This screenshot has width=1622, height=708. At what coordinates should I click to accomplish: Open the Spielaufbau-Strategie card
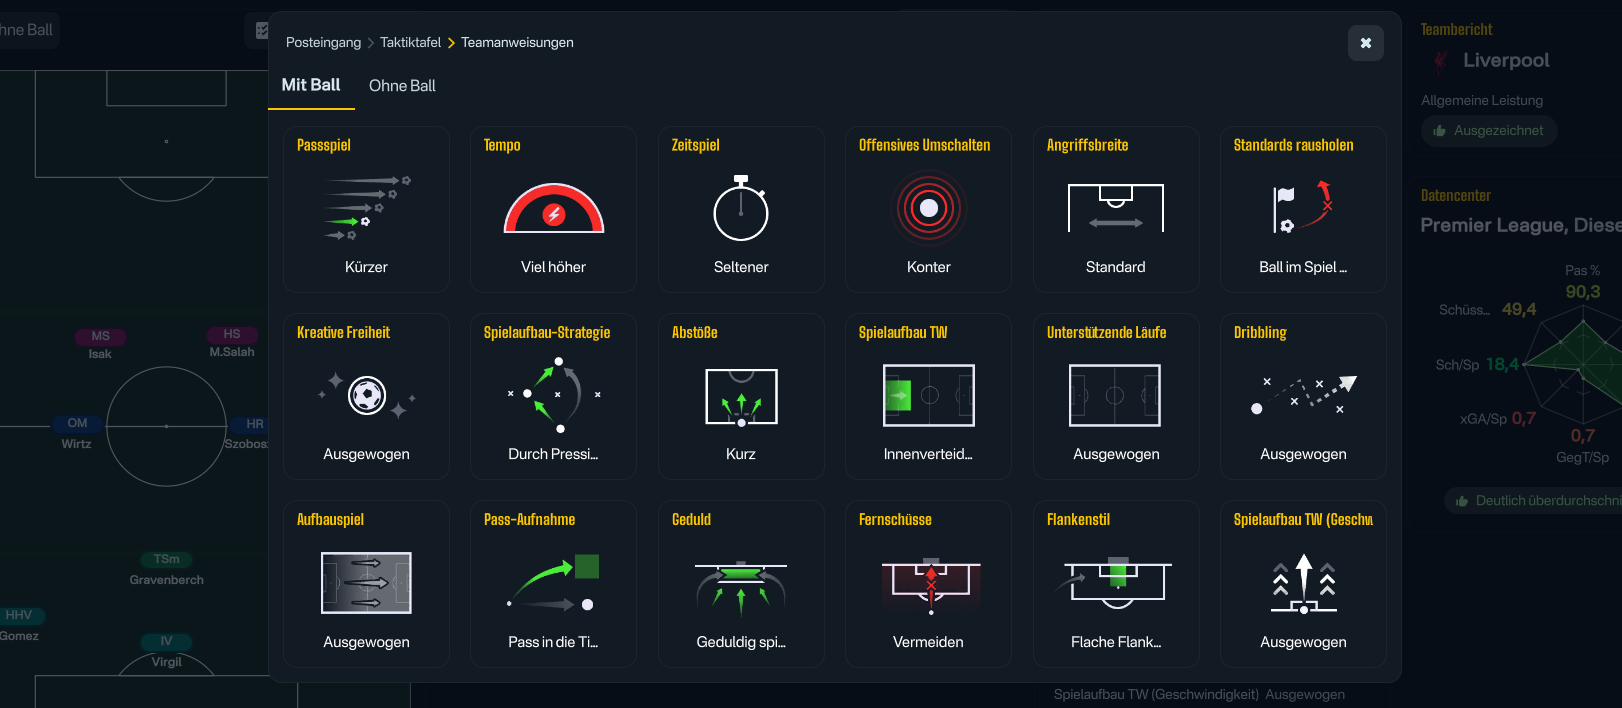tap(553, 396)
